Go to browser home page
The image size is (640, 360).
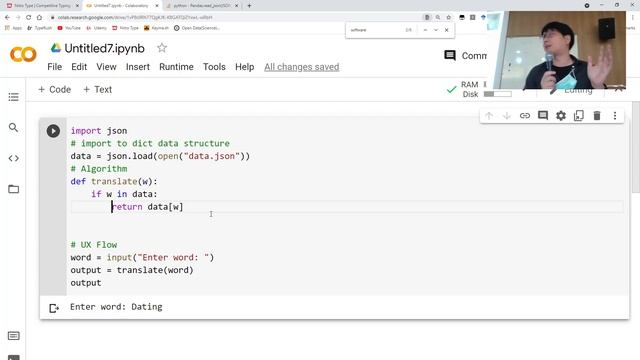[39, 18]
